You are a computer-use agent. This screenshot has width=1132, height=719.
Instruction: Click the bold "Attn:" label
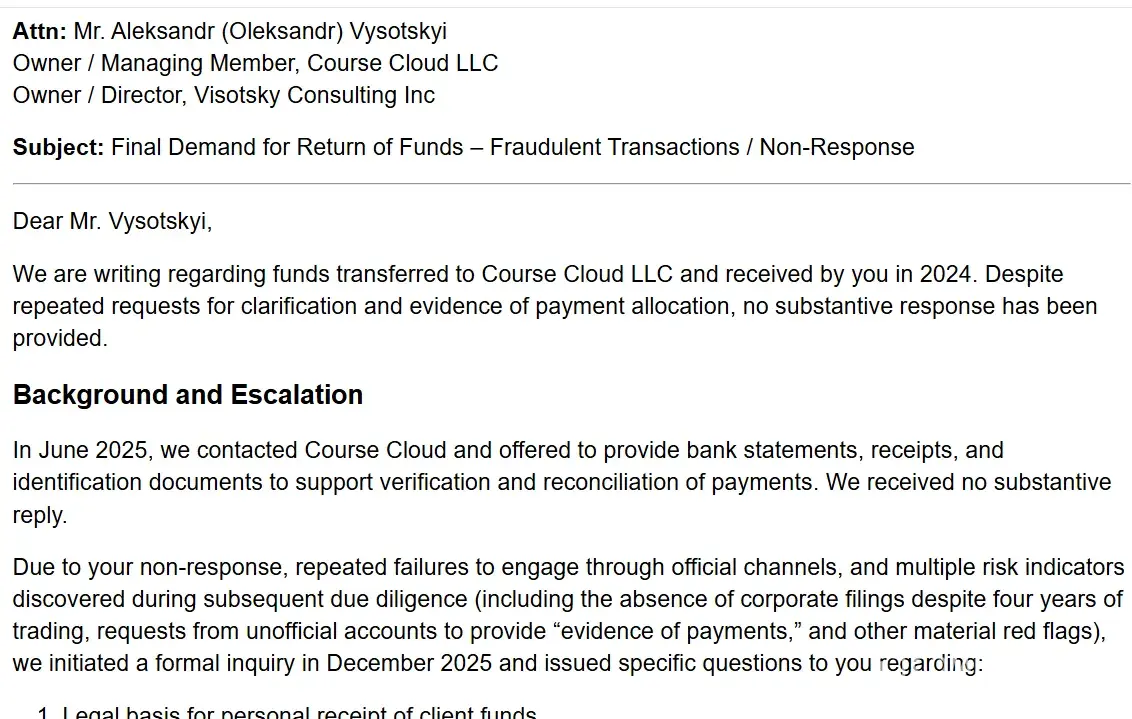click(39, 31)
